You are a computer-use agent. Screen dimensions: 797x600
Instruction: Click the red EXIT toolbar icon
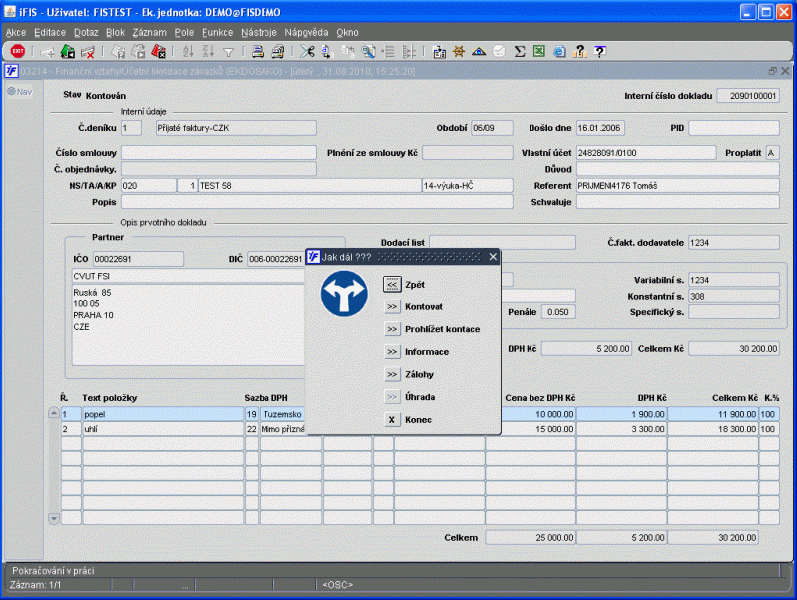click(17, 51)
